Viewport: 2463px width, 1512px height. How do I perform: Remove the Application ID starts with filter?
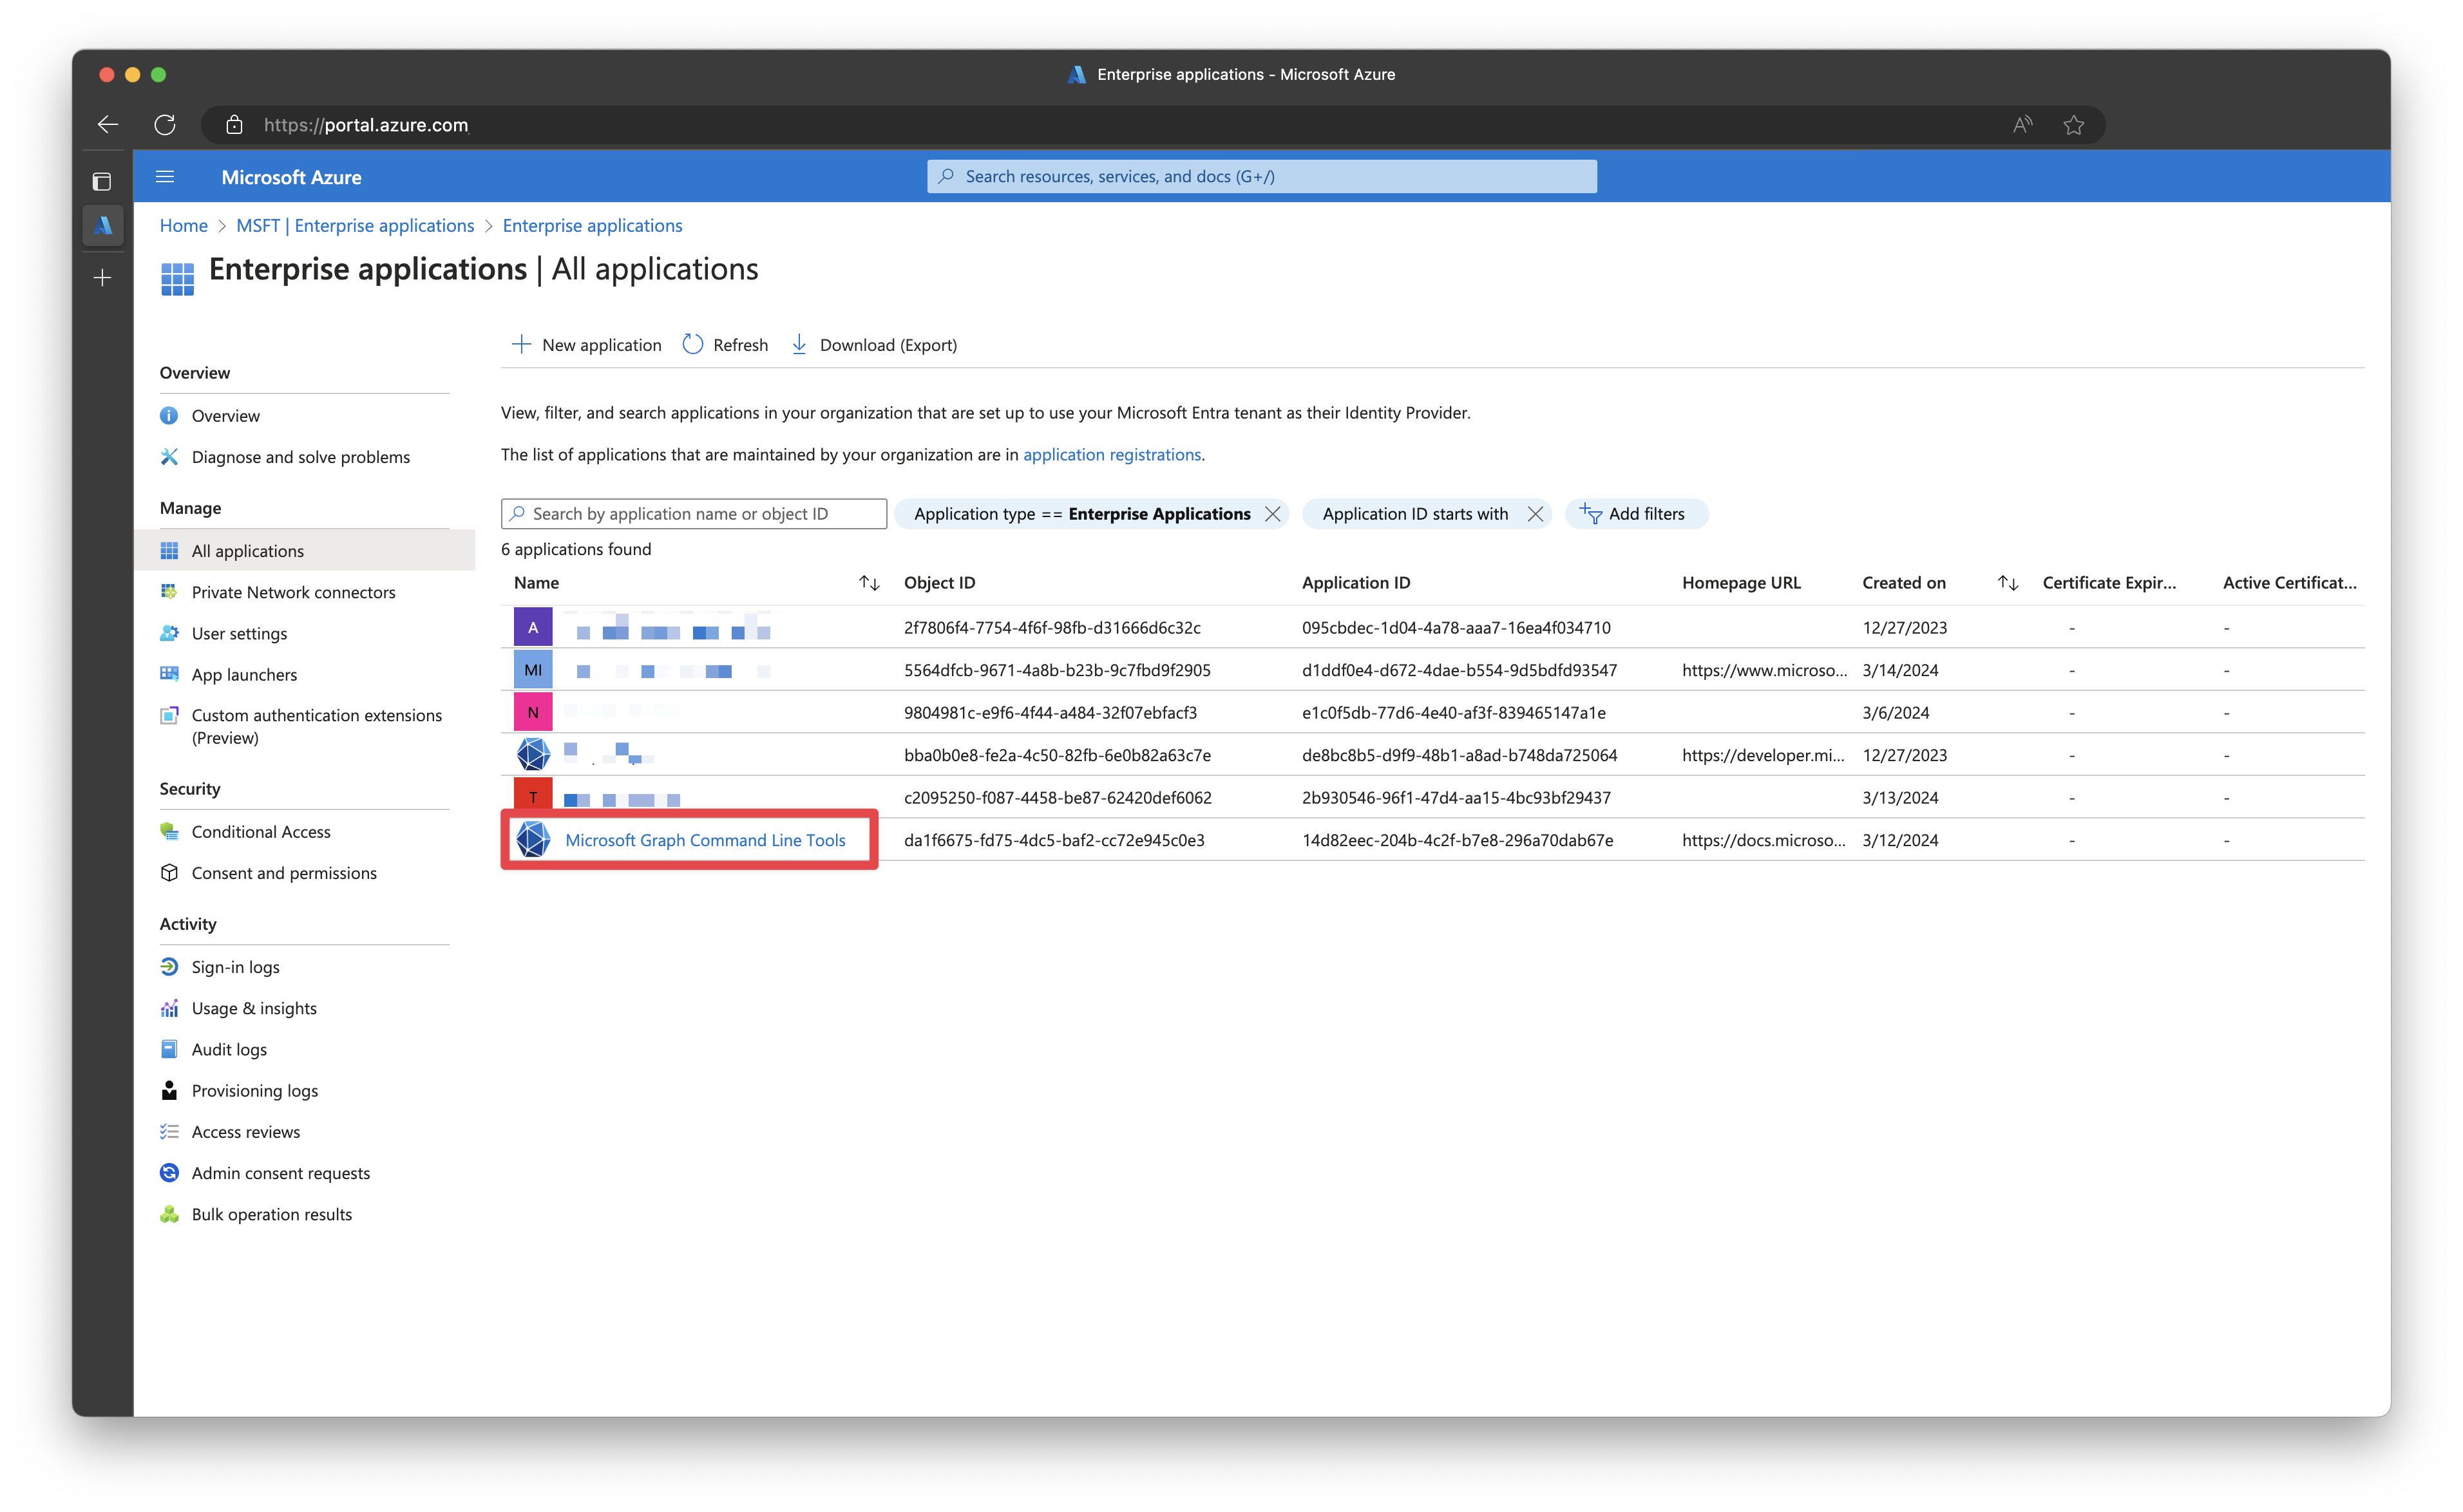pyautogui.click(x=1535, y=514)
